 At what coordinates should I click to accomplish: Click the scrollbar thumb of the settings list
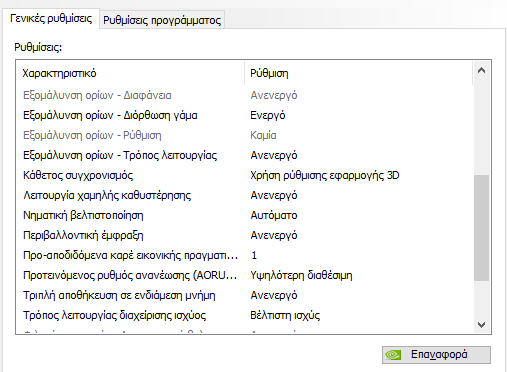(x=481, y=228)
